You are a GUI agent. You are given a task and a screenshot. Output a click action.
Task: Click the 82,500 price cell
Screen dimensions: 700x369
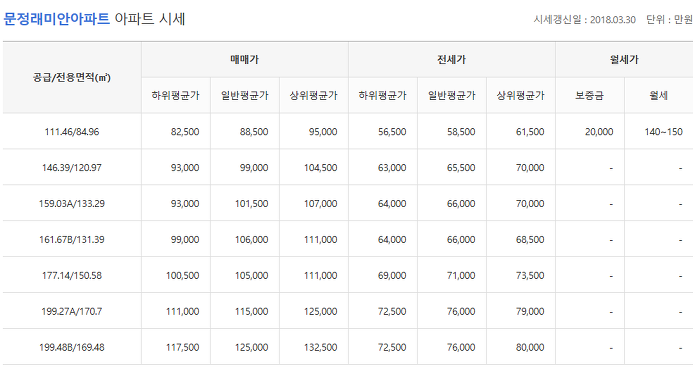tap(185, 132)
